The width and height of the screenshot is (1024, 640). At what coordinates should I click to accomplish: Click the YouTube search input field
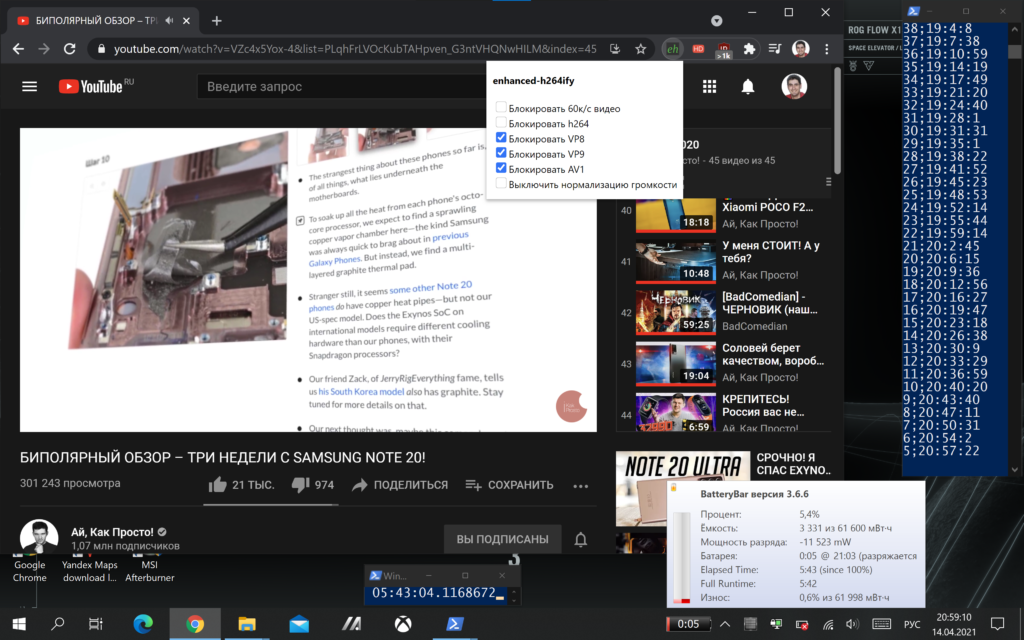pyautogui.click(x=342, y=86)
